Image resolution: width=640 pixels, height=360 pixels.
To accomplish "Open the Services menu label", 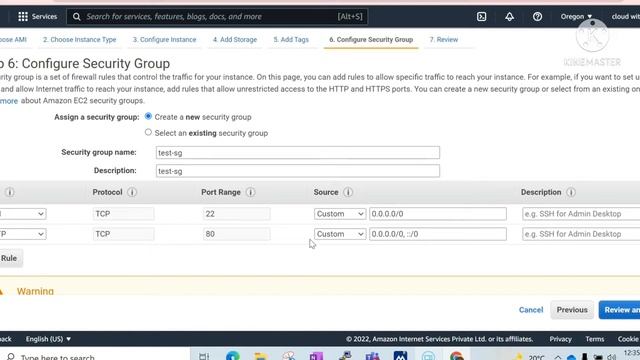I will point(44,17).
